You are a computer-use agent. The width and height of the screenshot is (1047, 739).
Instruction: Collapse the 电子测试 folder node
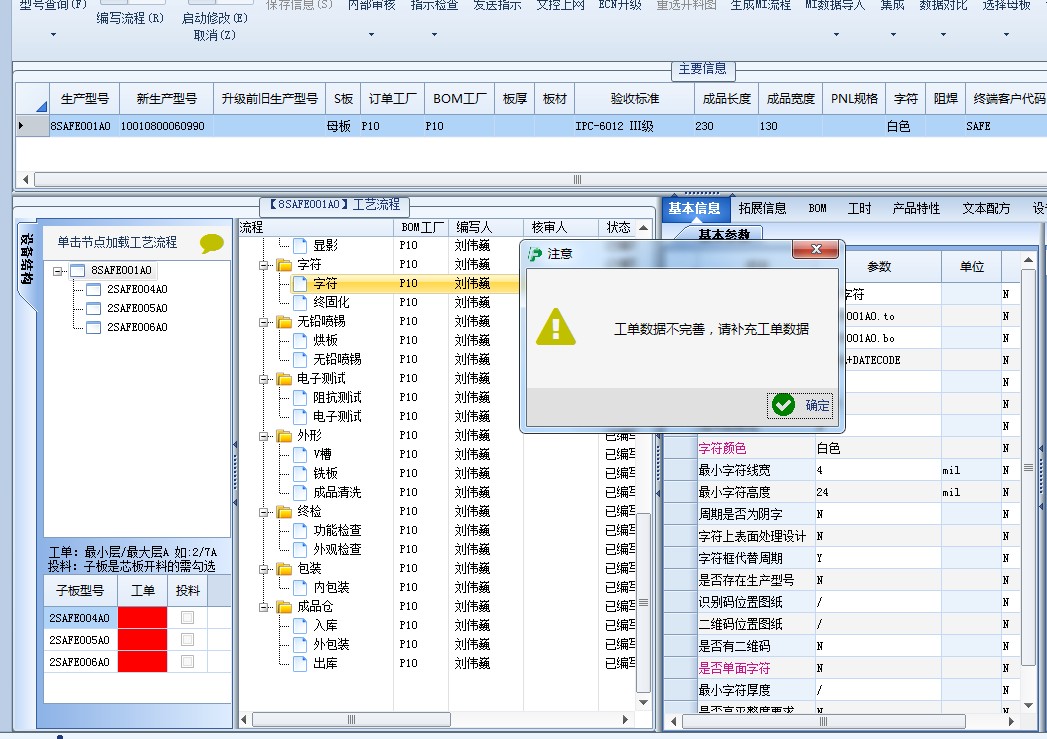pyautogui.click(x=264, y=379)
